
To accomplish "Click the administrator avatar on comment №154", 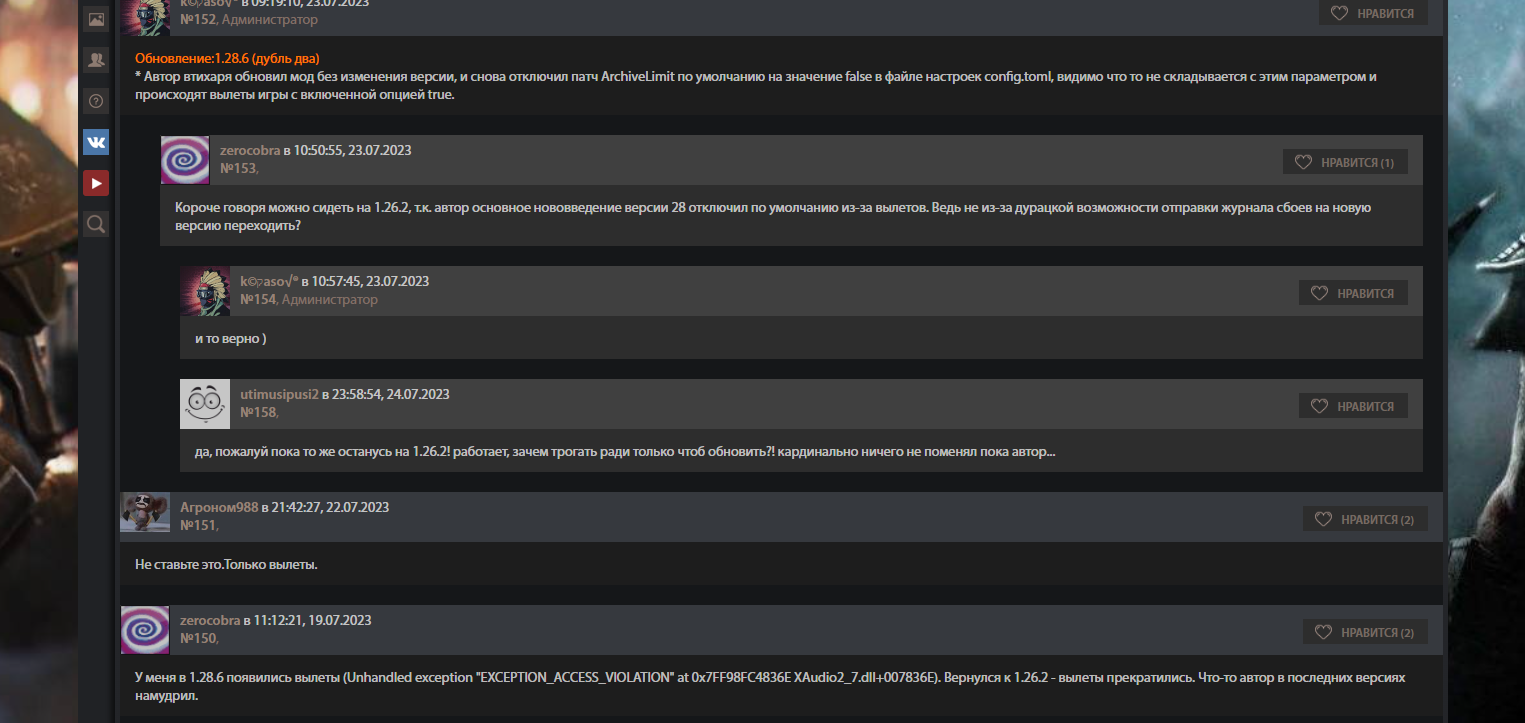I will (205, 291).
